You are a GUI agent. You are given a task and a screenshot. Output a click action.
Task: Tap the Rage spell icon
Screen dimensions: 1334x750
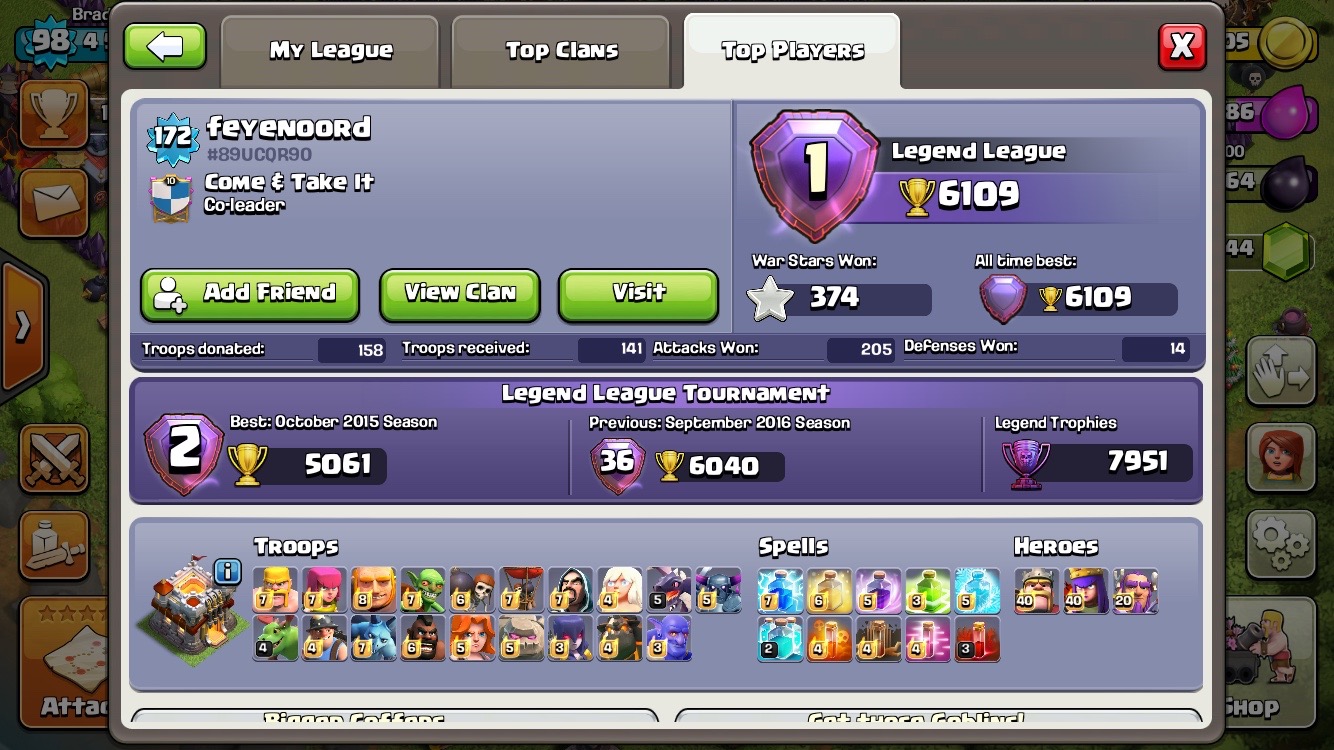pos(879,590)
